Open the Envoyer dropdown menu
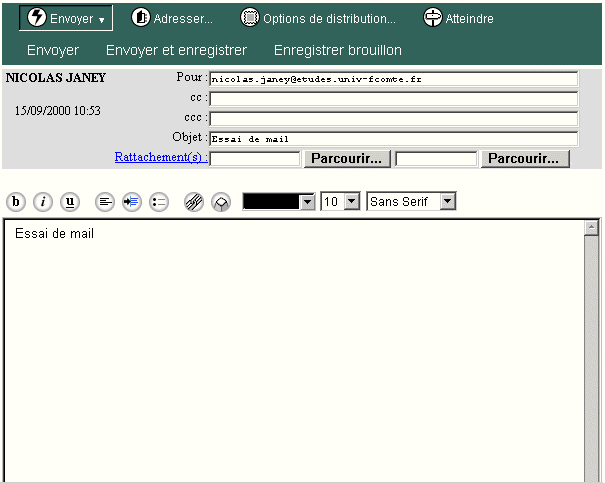The height and width of the screenshot is (483, 605). (x=66, y=18)
